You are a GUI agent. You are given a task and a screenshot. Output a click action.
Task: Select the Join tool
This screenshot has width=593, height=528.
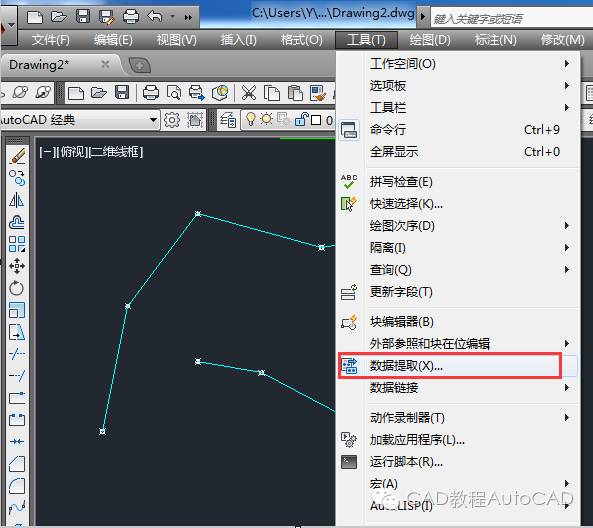click(x=17, y=442)
